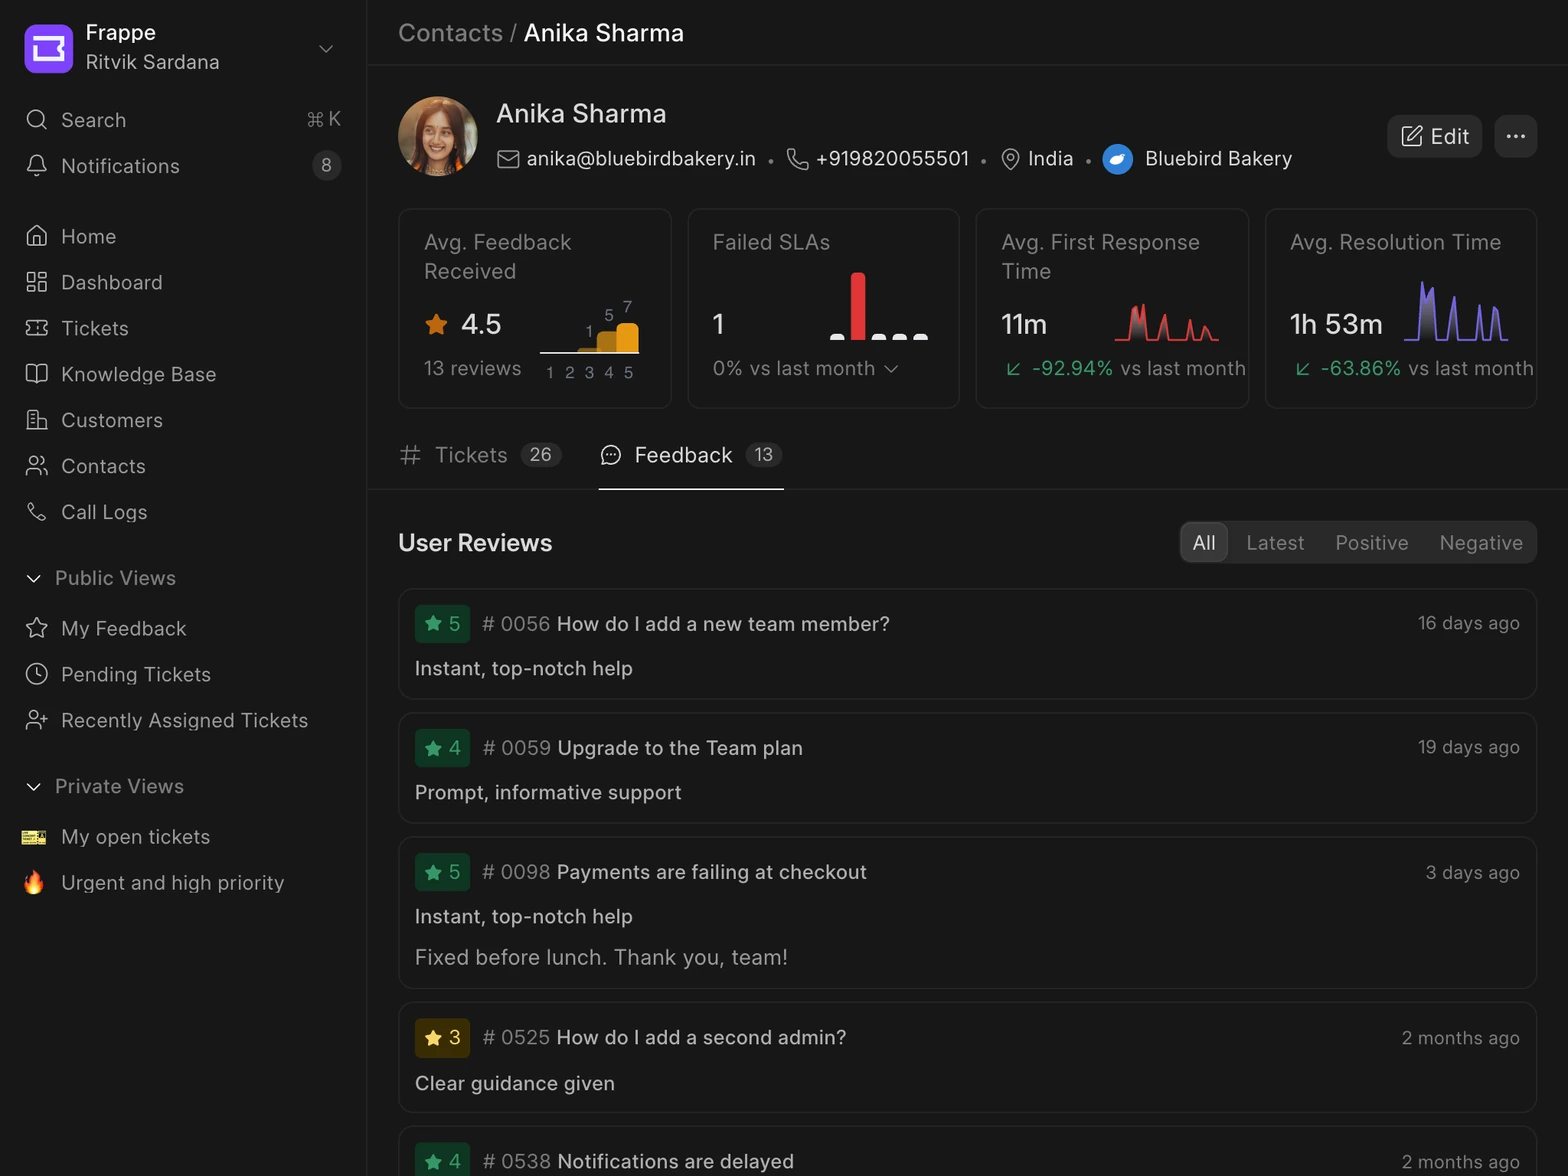The height and width of the screenshot is (1176, 1568).
Task: Click the My open tickets emoji icon
Action: pos(34,837)
